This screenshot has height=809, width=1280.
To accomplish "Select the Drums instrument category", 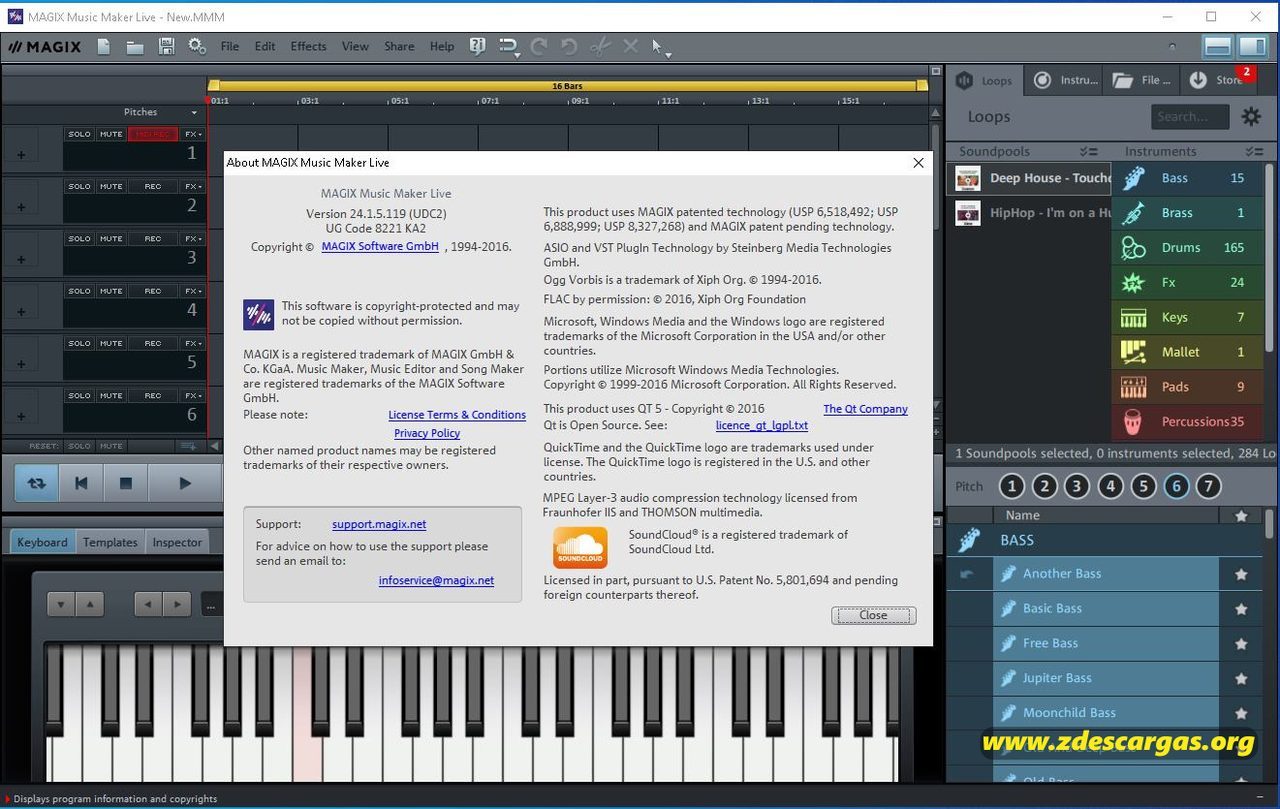I will tap(1187, 248).
